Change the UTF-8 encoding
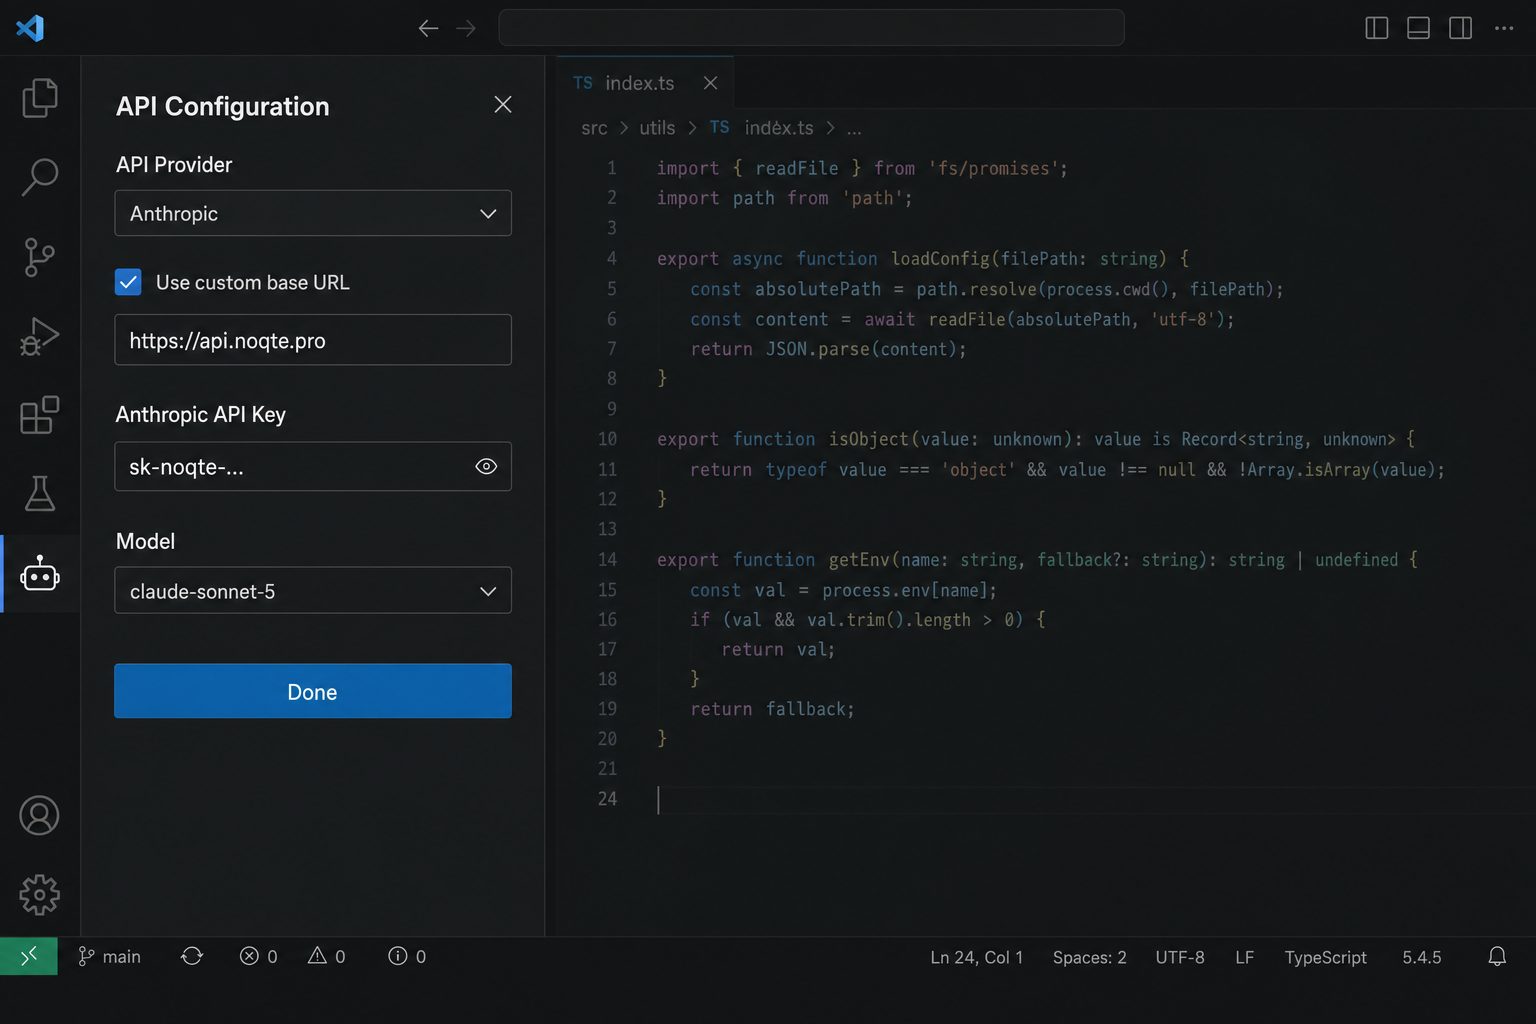 [x=1180, y=957]
